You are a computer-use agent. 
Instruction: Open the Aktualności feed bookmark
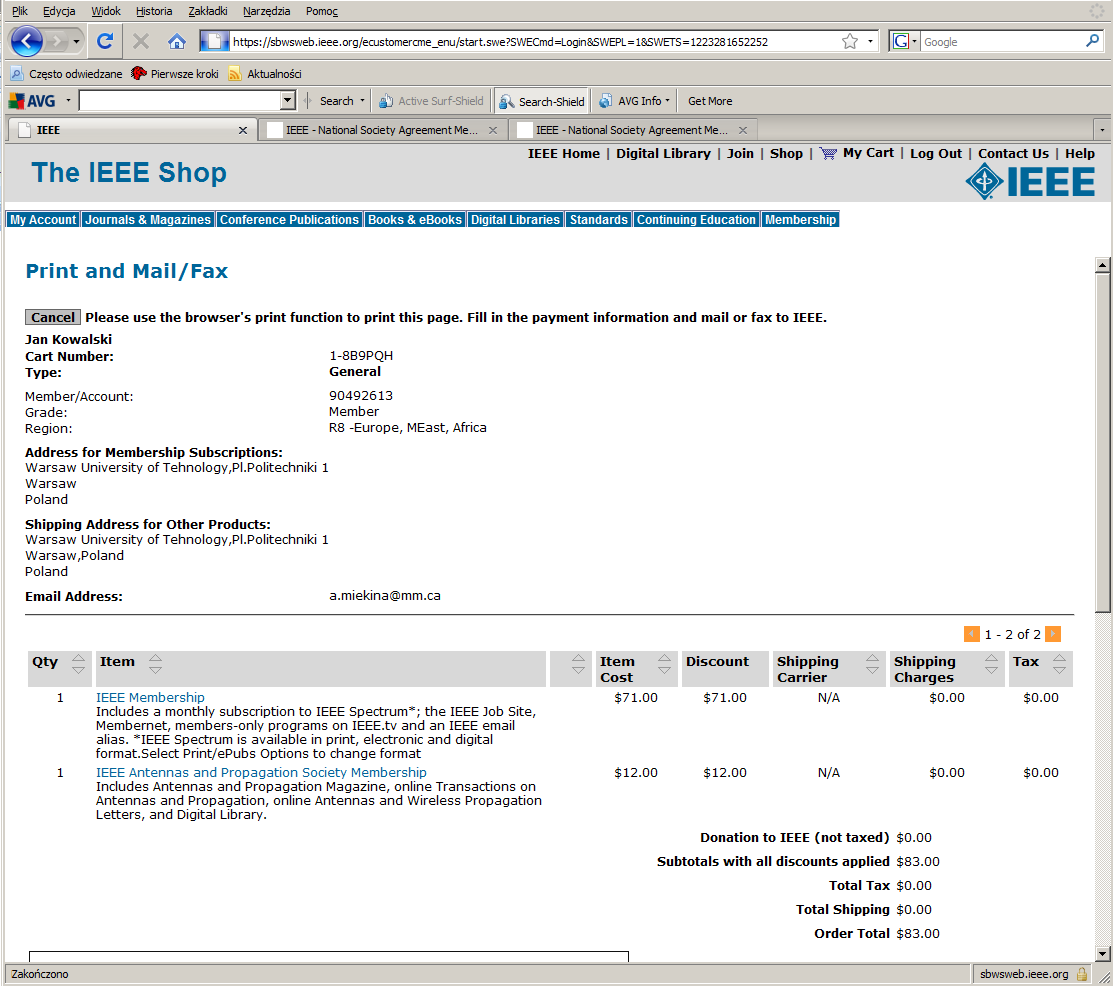tap(265, 74)
